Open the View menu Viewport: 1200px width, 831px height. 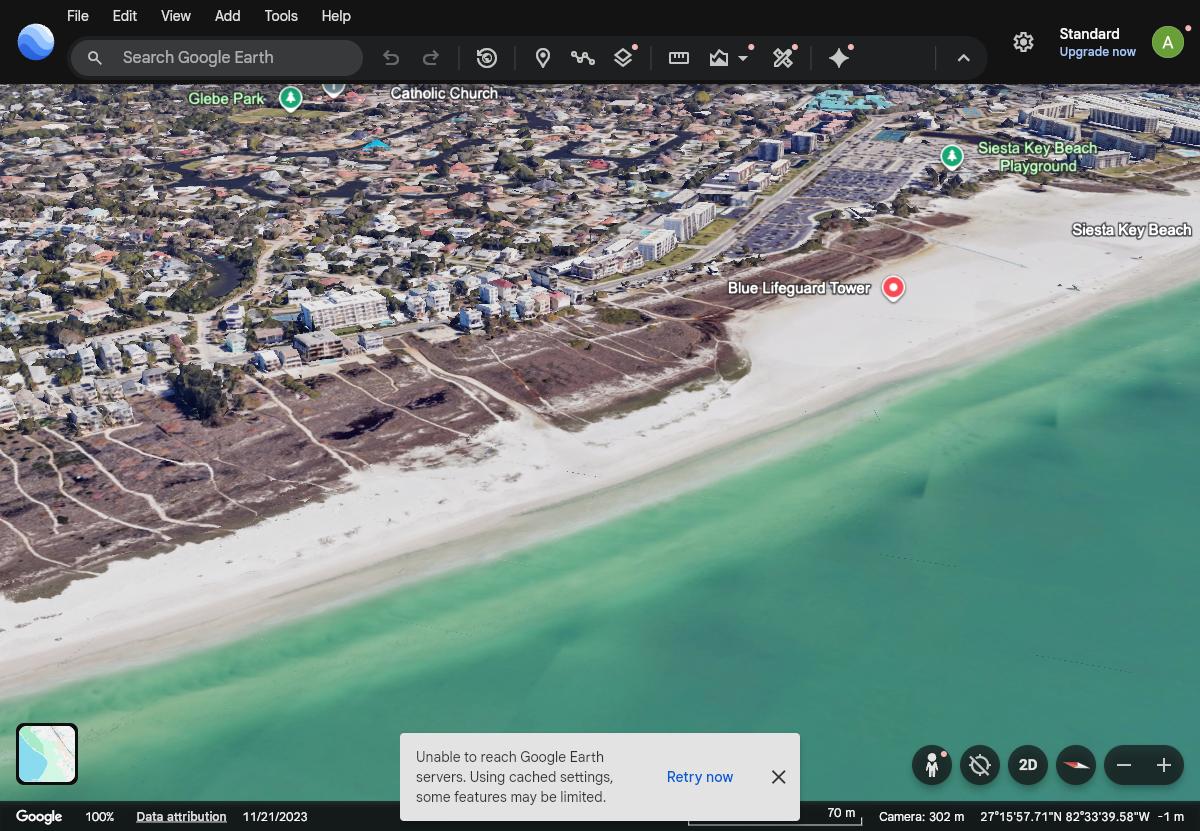click(x=176, y=16)
